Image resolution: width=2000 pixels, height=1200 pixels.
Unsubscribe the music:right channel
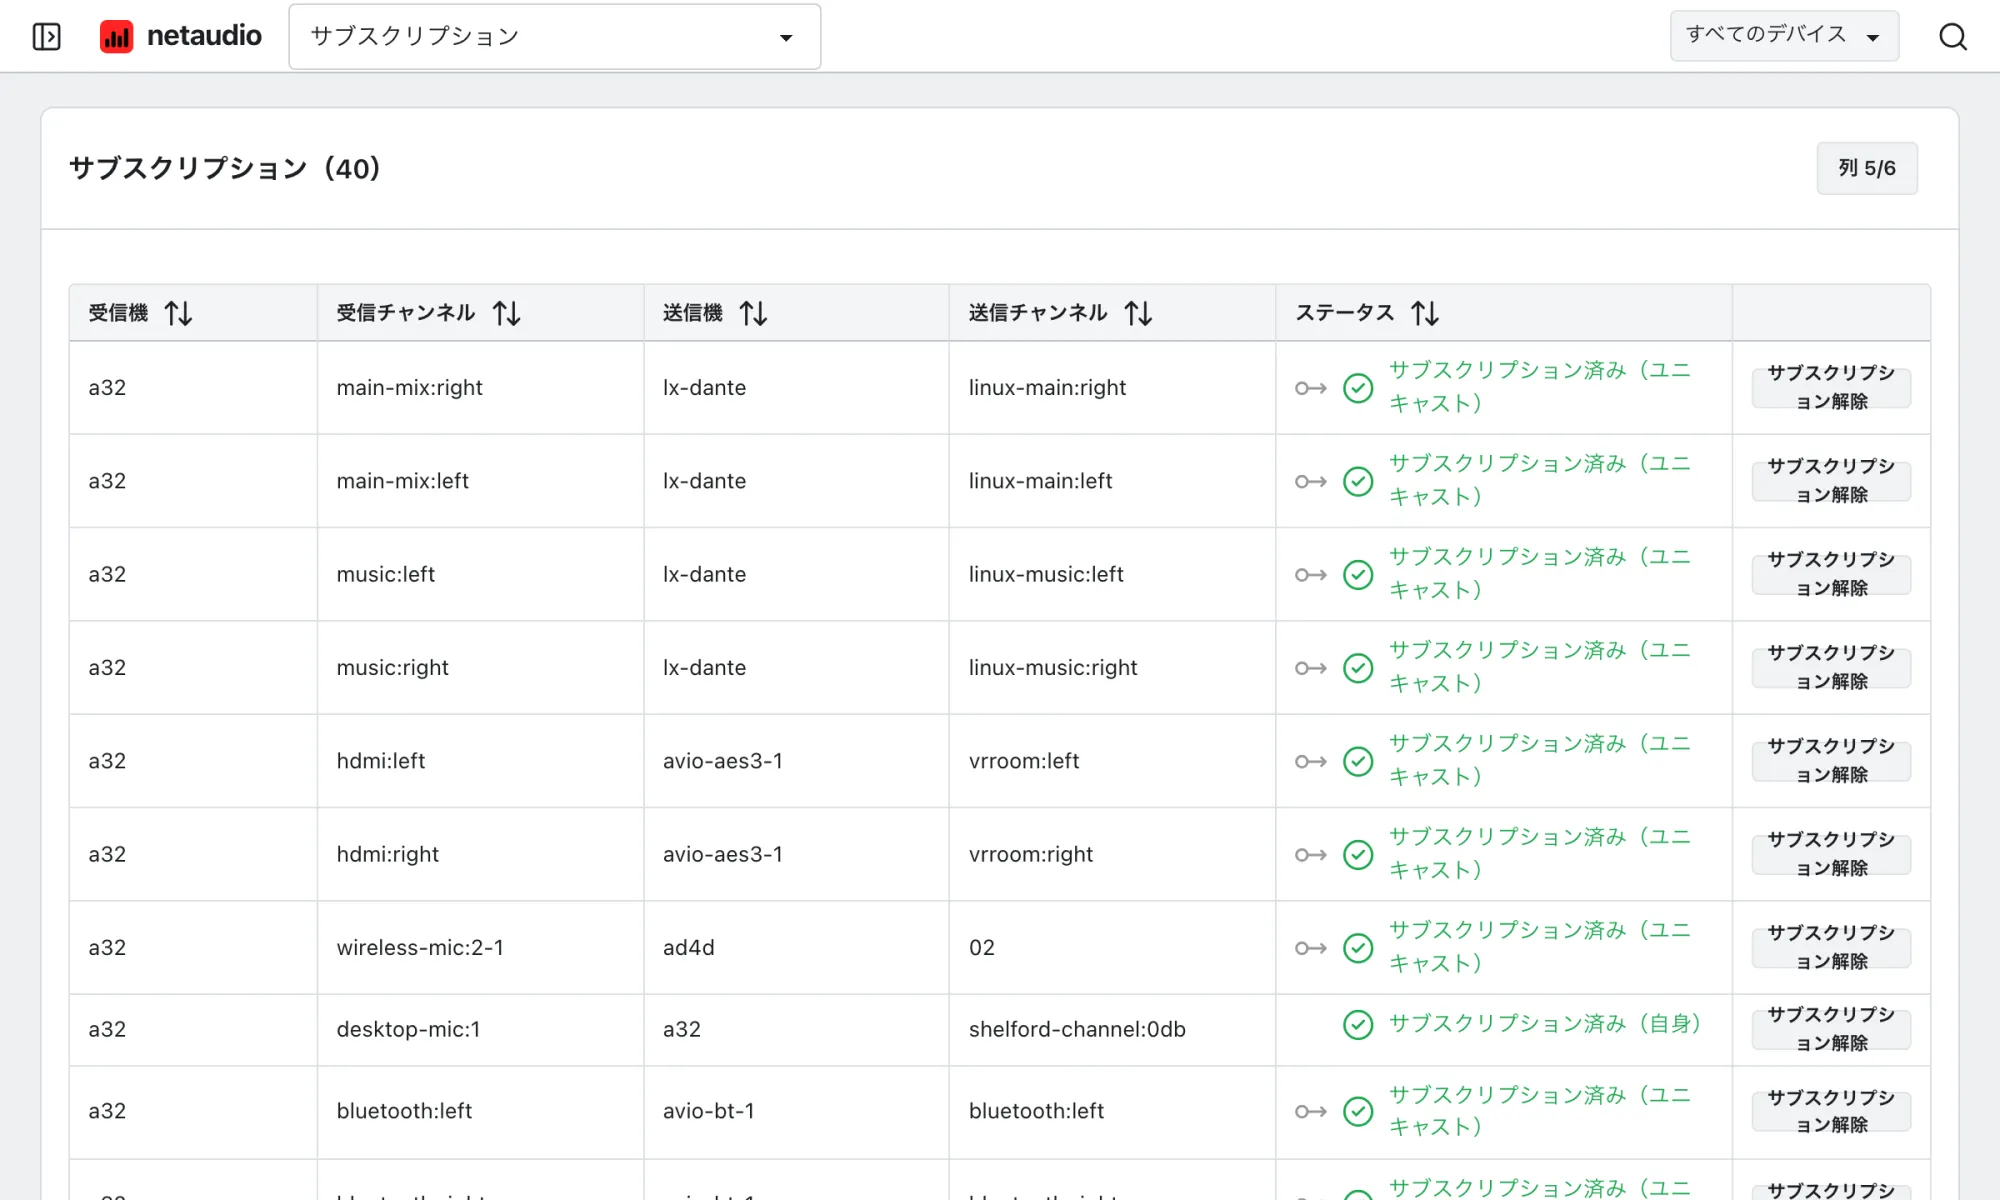click(x=1831, y=668)
